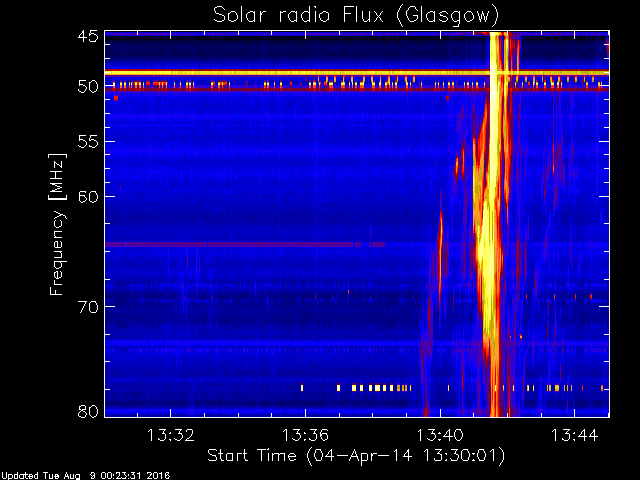Click the 13:36 time axis label
The image size is (640, 480).
pos(305,435)
